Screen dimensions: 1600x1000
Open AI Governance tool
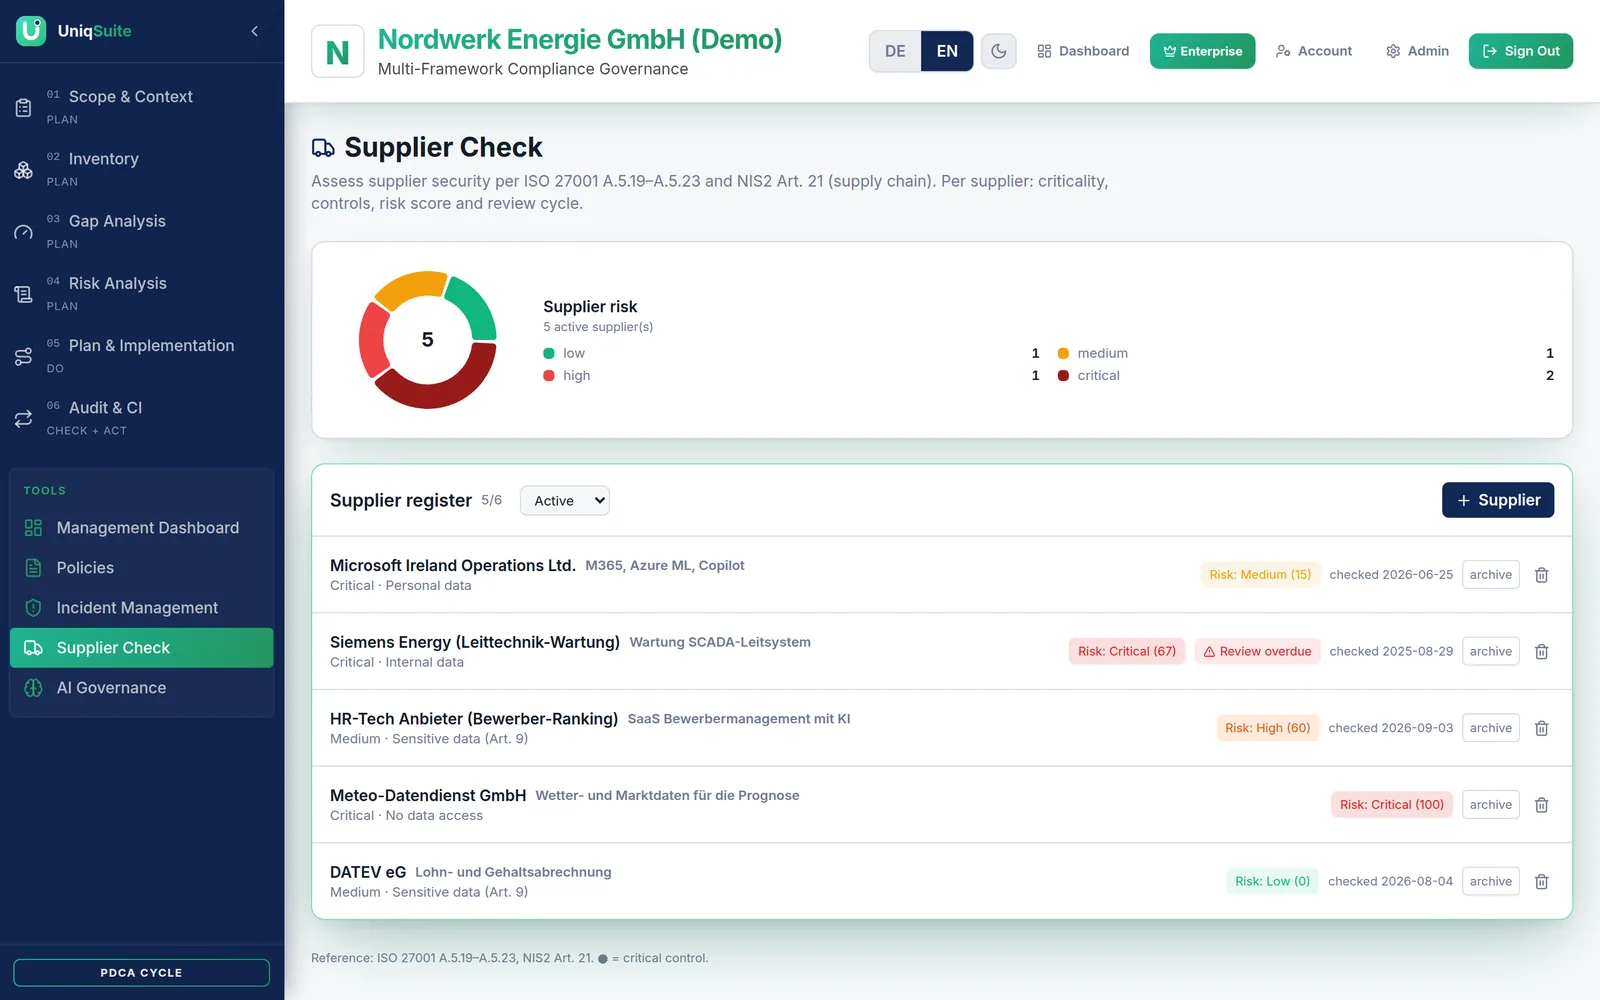click(x=142, y=688)
